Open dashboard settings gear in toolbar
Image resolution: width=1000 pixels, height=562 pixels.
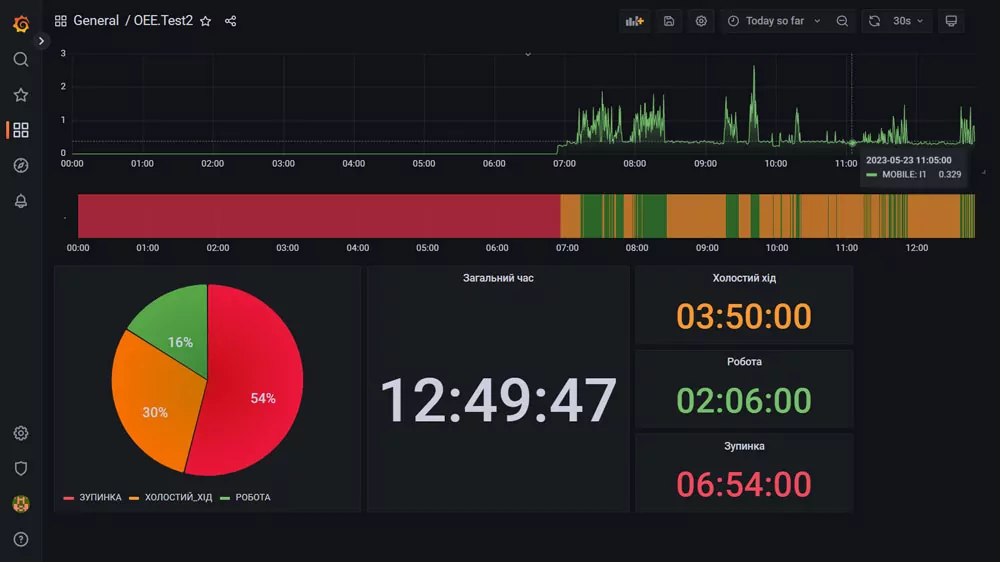[x=701, y=21]
